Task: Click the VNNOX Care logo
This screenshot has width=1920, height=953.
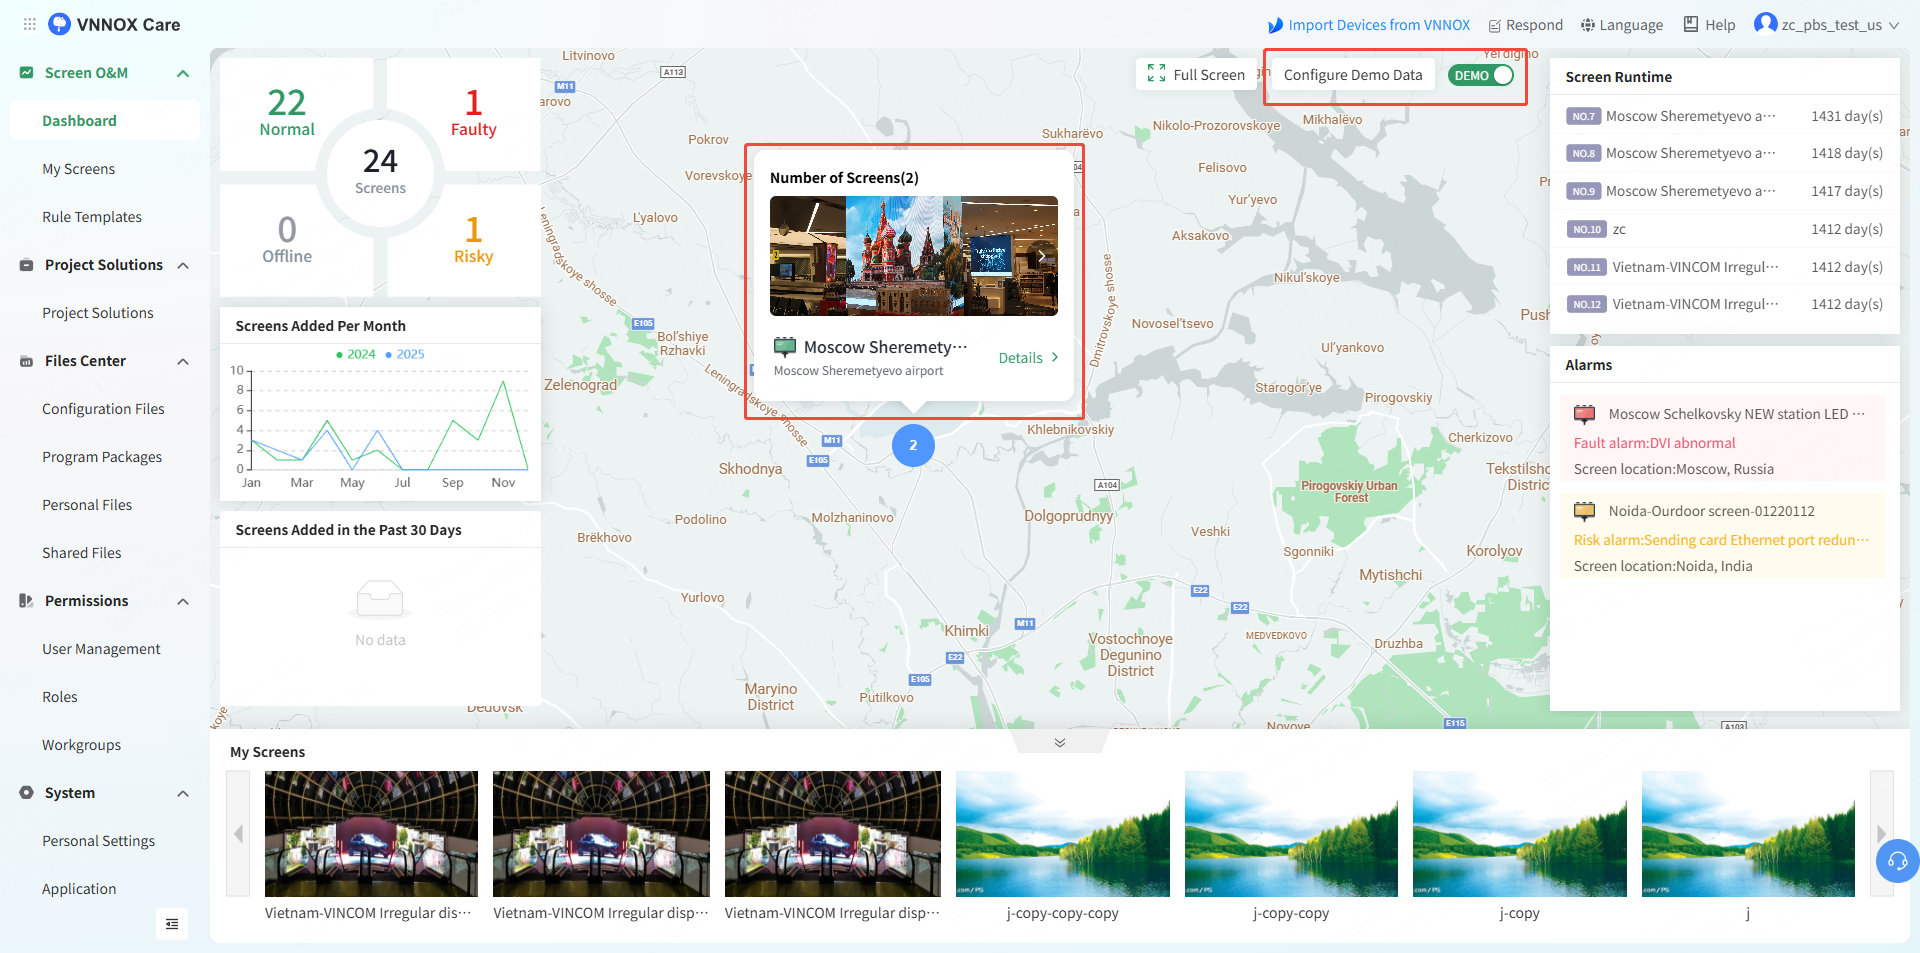Action: point(114,24)
